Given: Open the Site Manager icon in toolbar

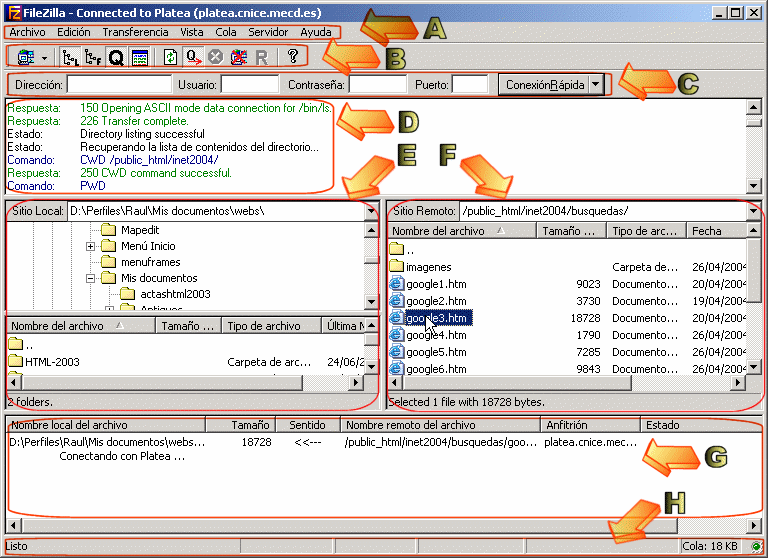Looking at the screenshot, I should click(24, 58).
